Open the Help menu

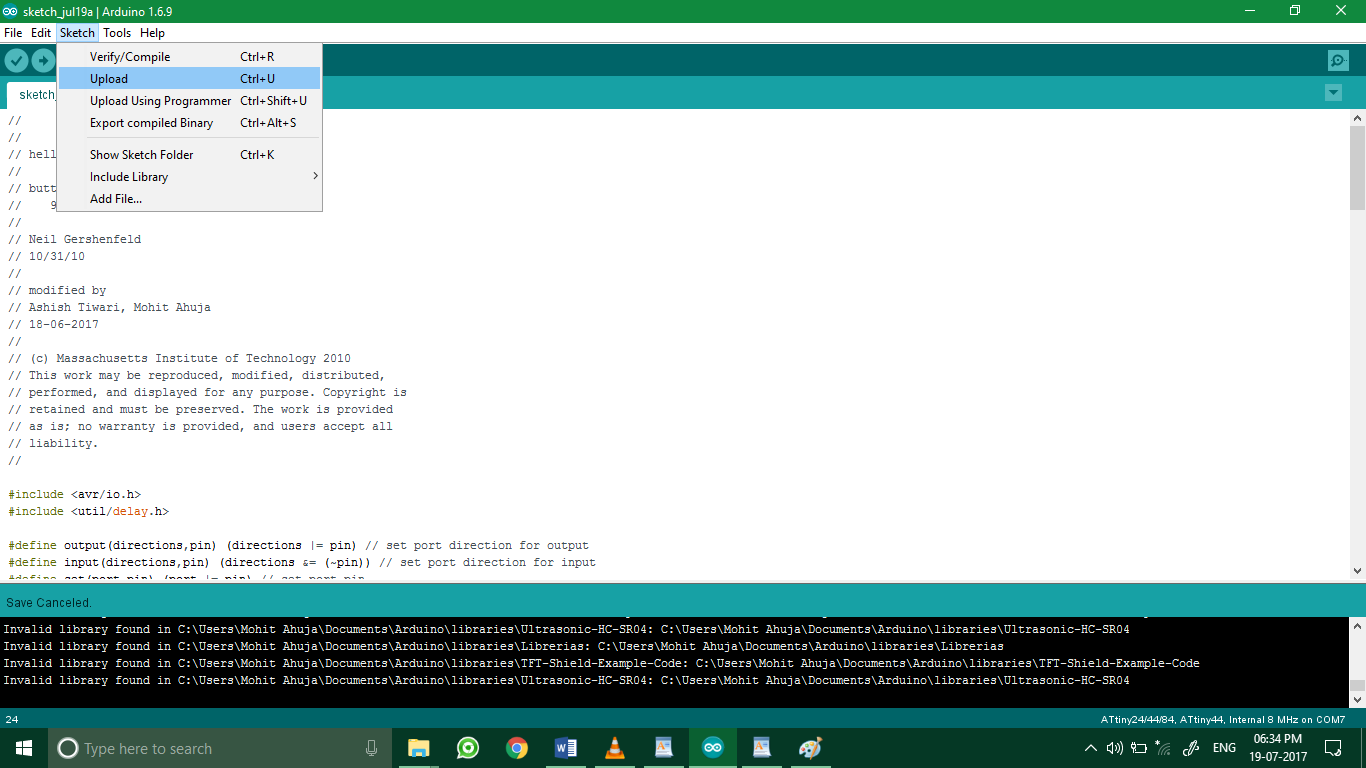coord(152,33)
